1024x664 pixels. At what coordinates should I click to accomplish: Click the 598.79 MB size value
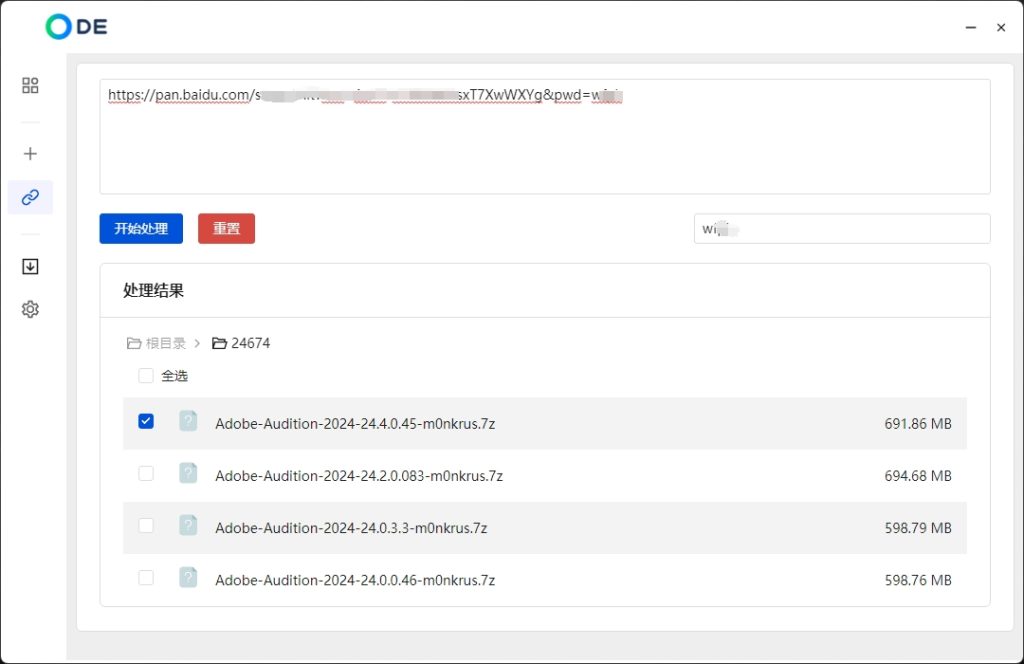point(918,528)
